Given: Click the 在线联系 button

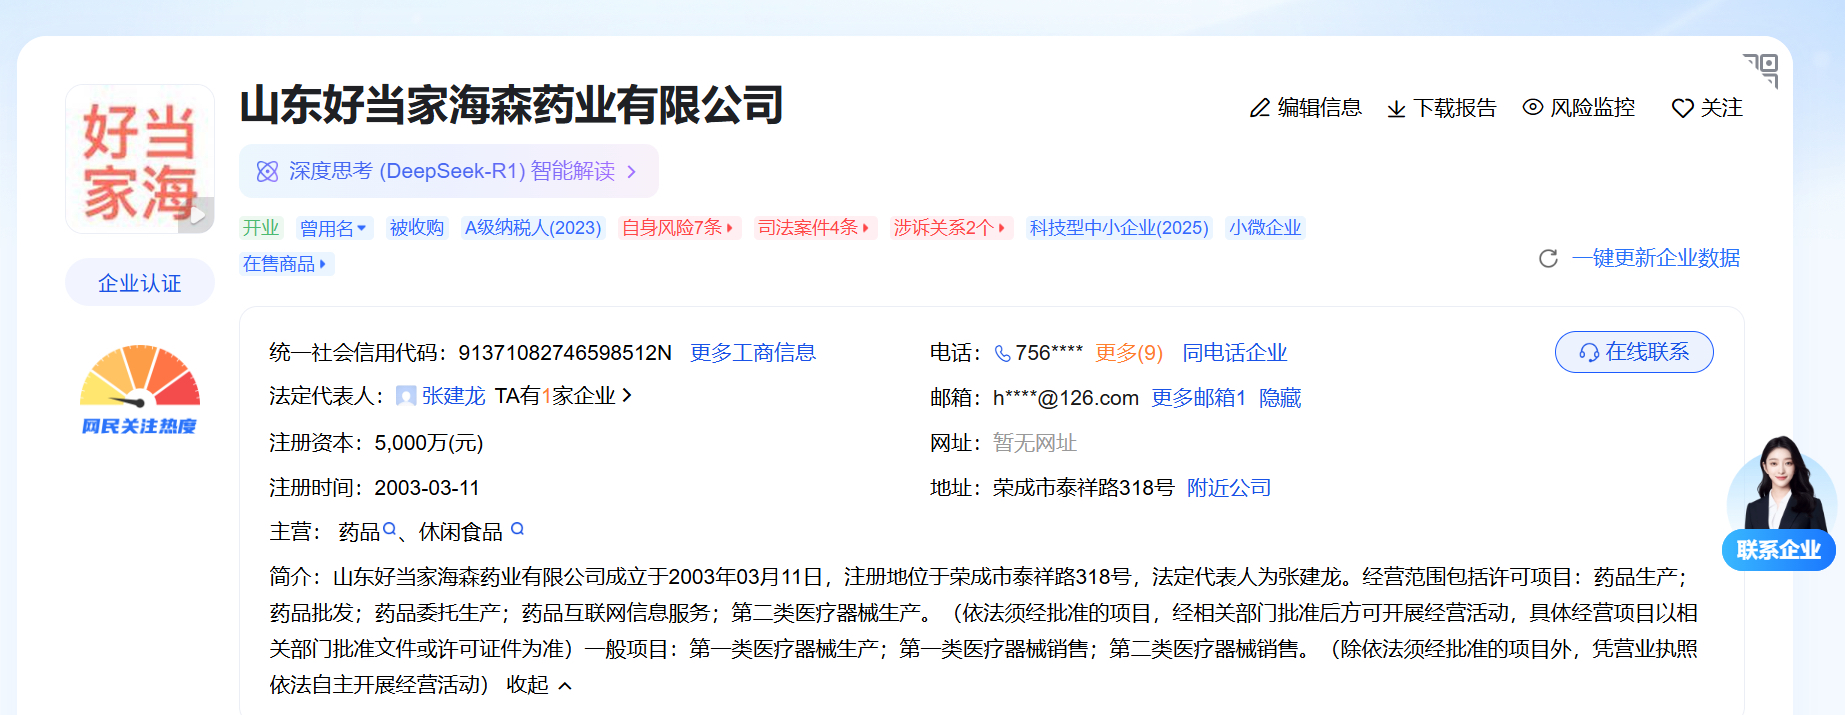Looking at the screenshot, I should 1634,352.
